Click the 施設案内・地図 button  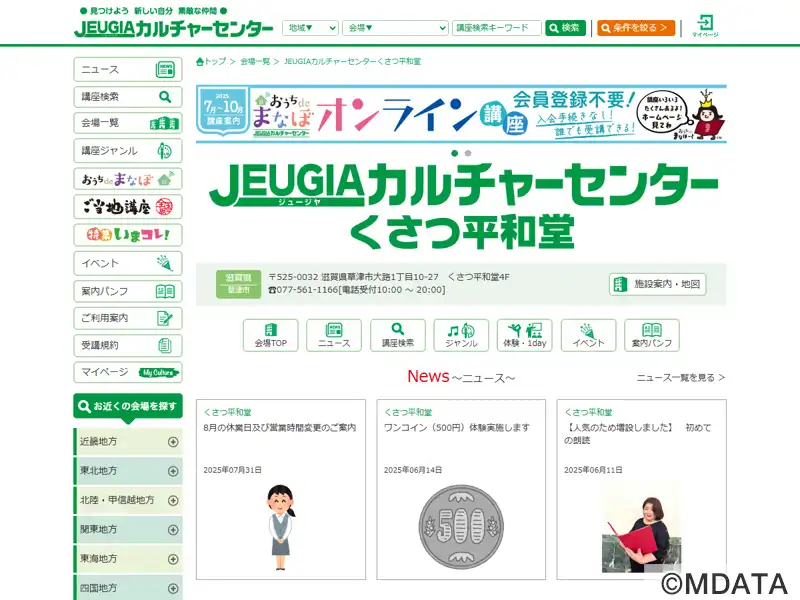(x=658, y=284)
